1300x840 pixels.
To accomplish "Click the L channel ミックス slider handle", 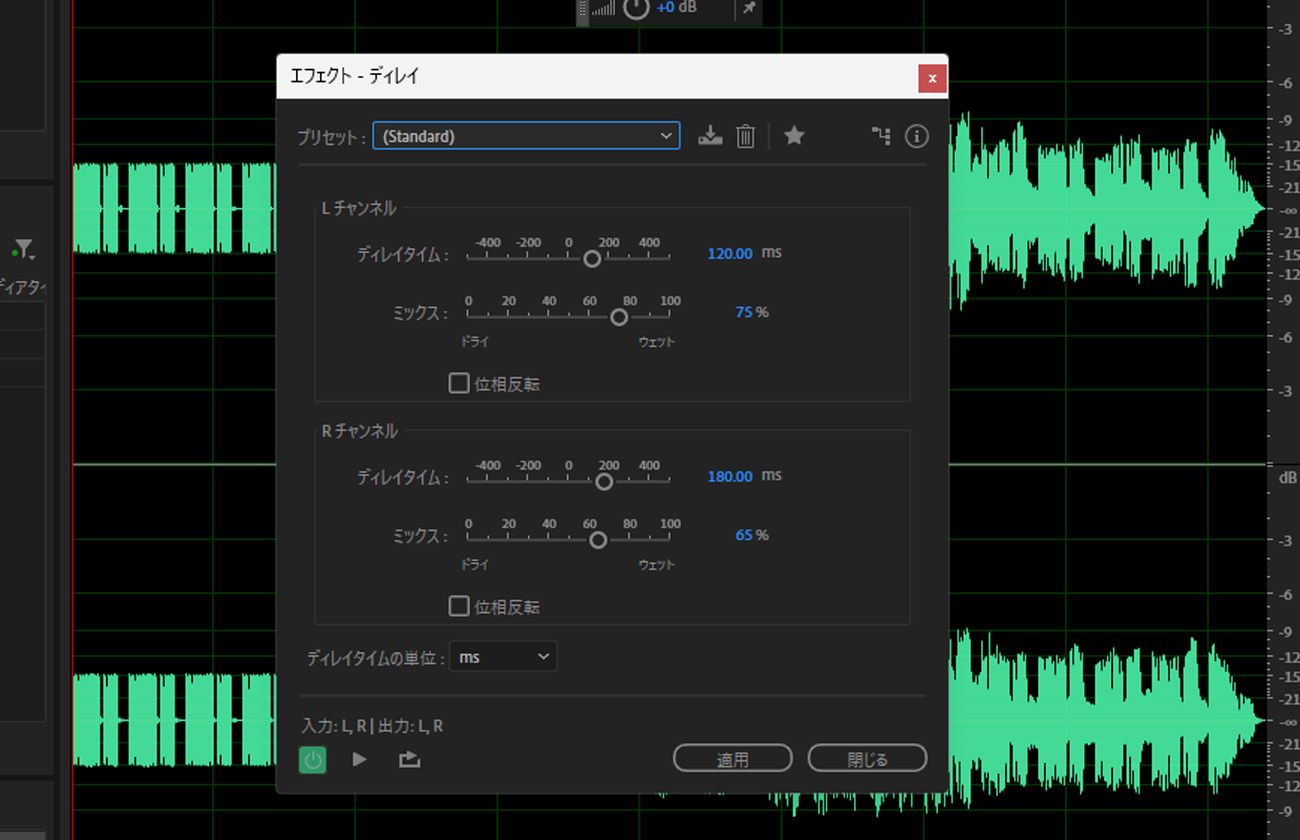I will [x=619, y=317].
